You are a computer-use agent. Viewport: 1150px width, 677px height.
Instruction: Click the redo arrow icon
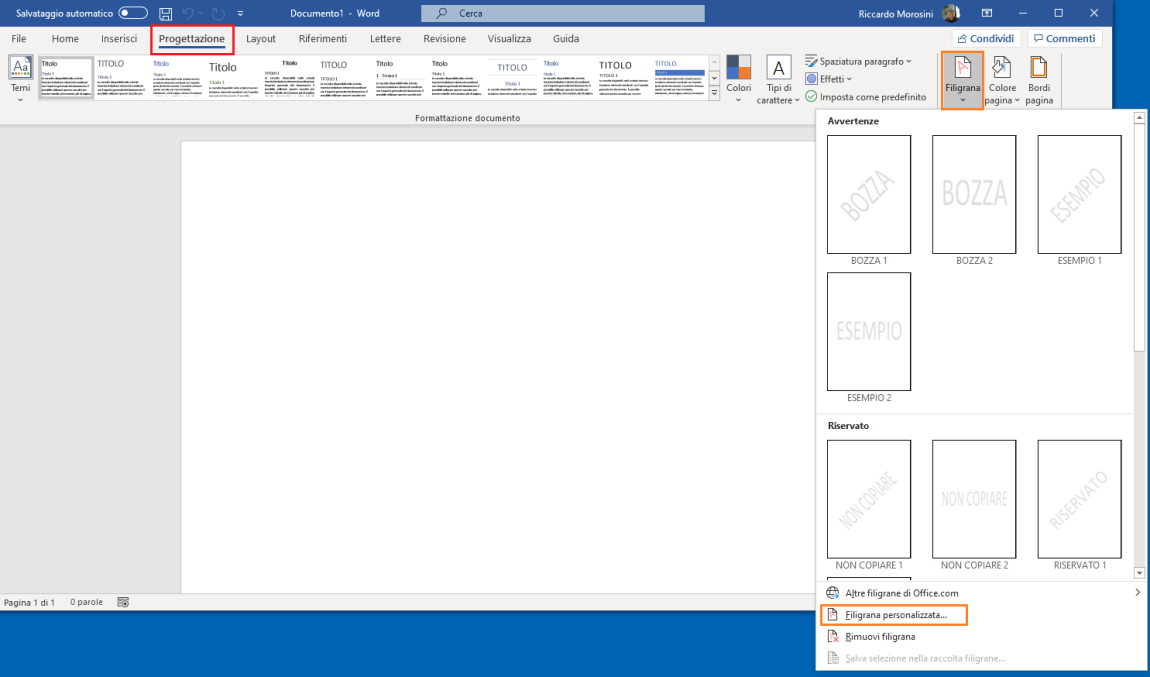point(218,13)
